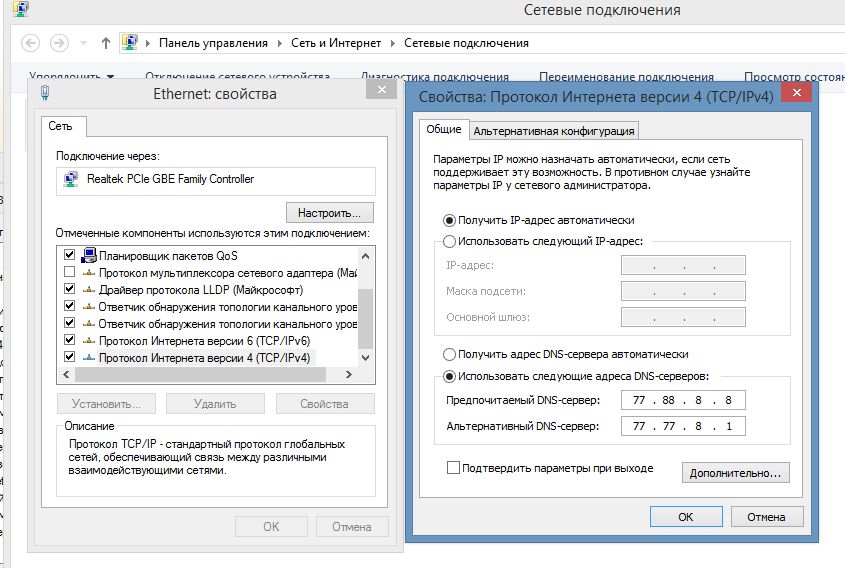Toggle the Планировщик пакетов QoS checkbox
The image size is (845, 568).
coord(70,255)
